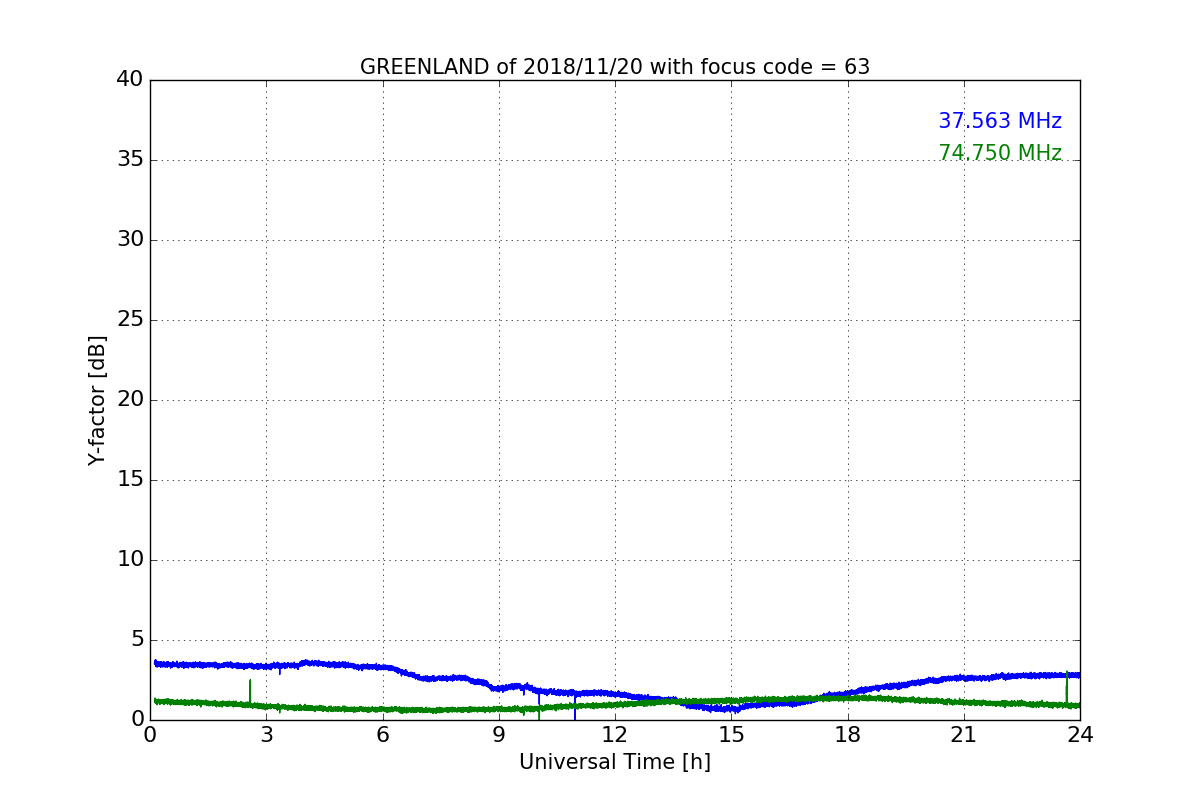
Task: Click the y-axis tick label 15
Action: [x=130, y=480]
